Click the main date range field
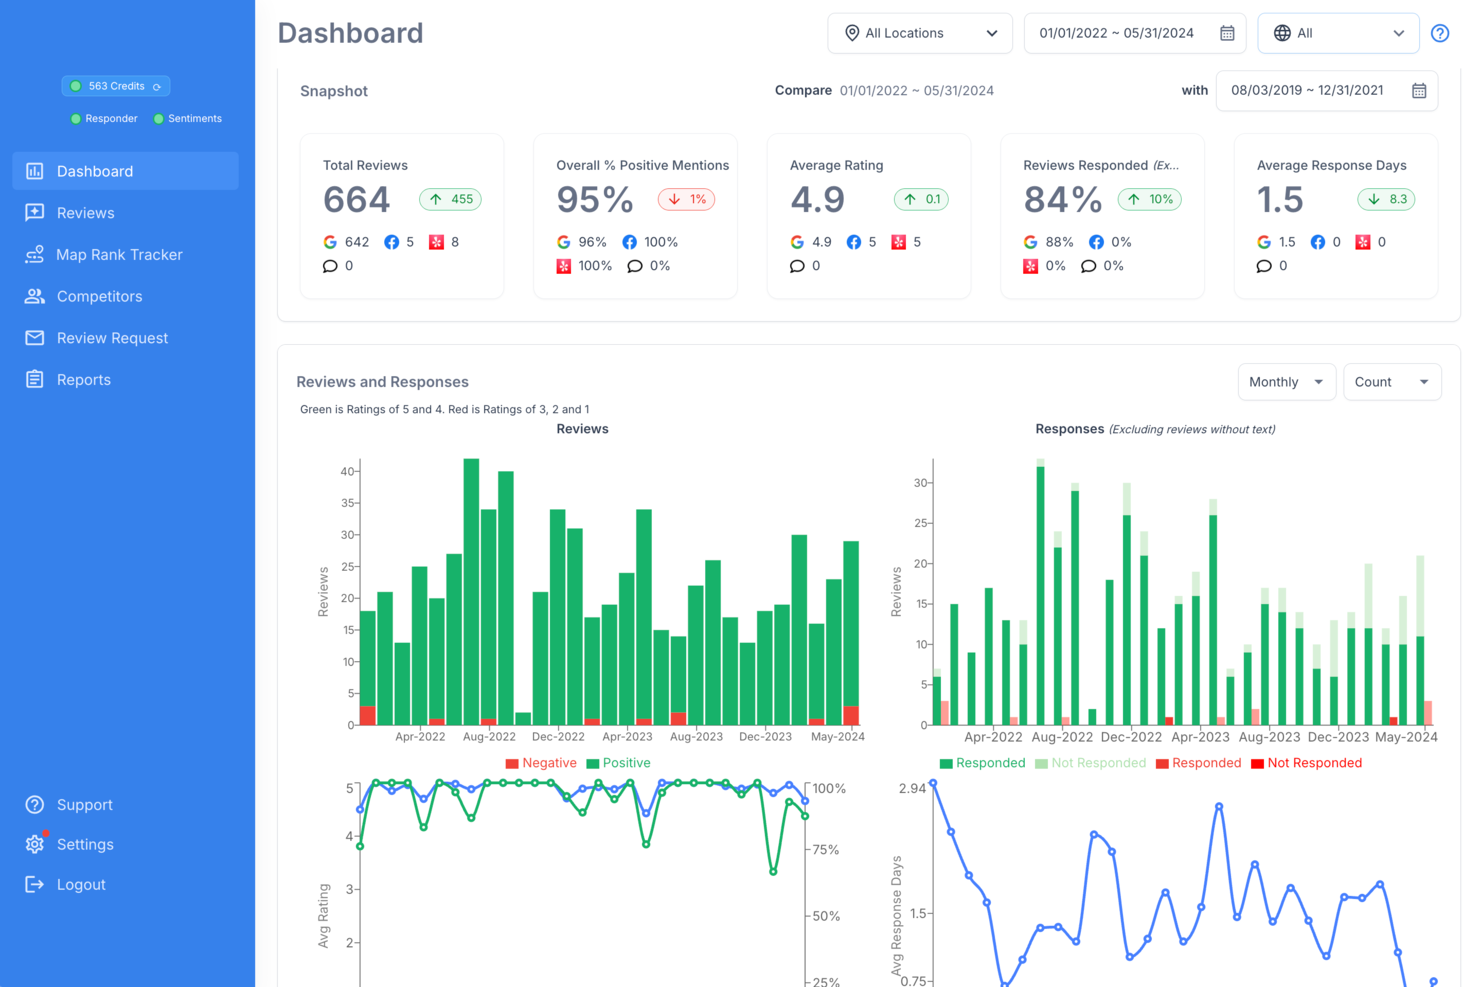Screen dimensions: 1480x987 tap(1135, 33)
